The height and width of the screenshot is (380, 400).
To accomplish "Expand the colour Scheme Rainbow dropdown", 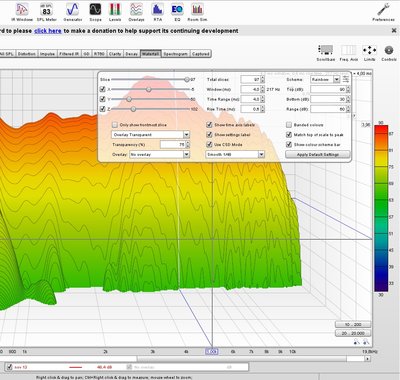I will tap(325, 79).
